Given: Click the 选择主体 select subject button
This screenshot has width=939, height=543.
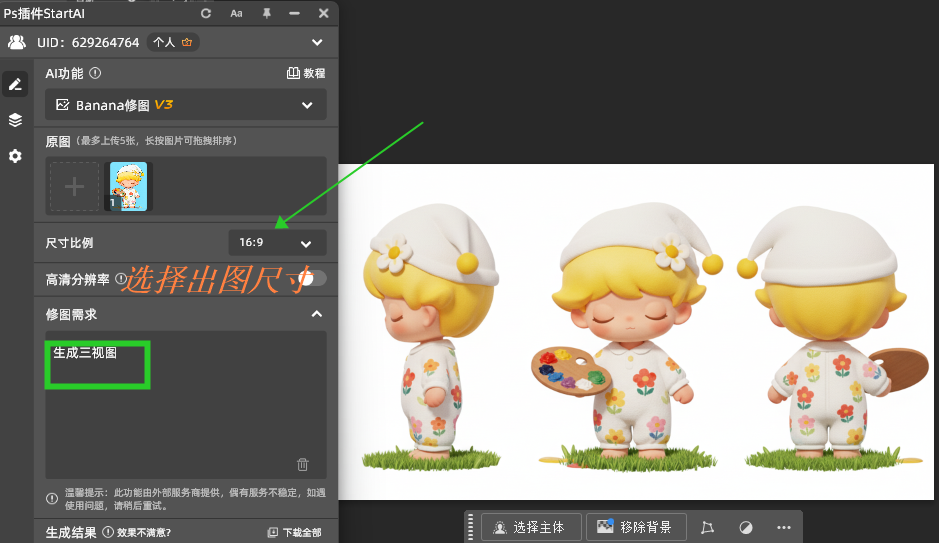Looking at the screenshot, I should coord(531,527).
